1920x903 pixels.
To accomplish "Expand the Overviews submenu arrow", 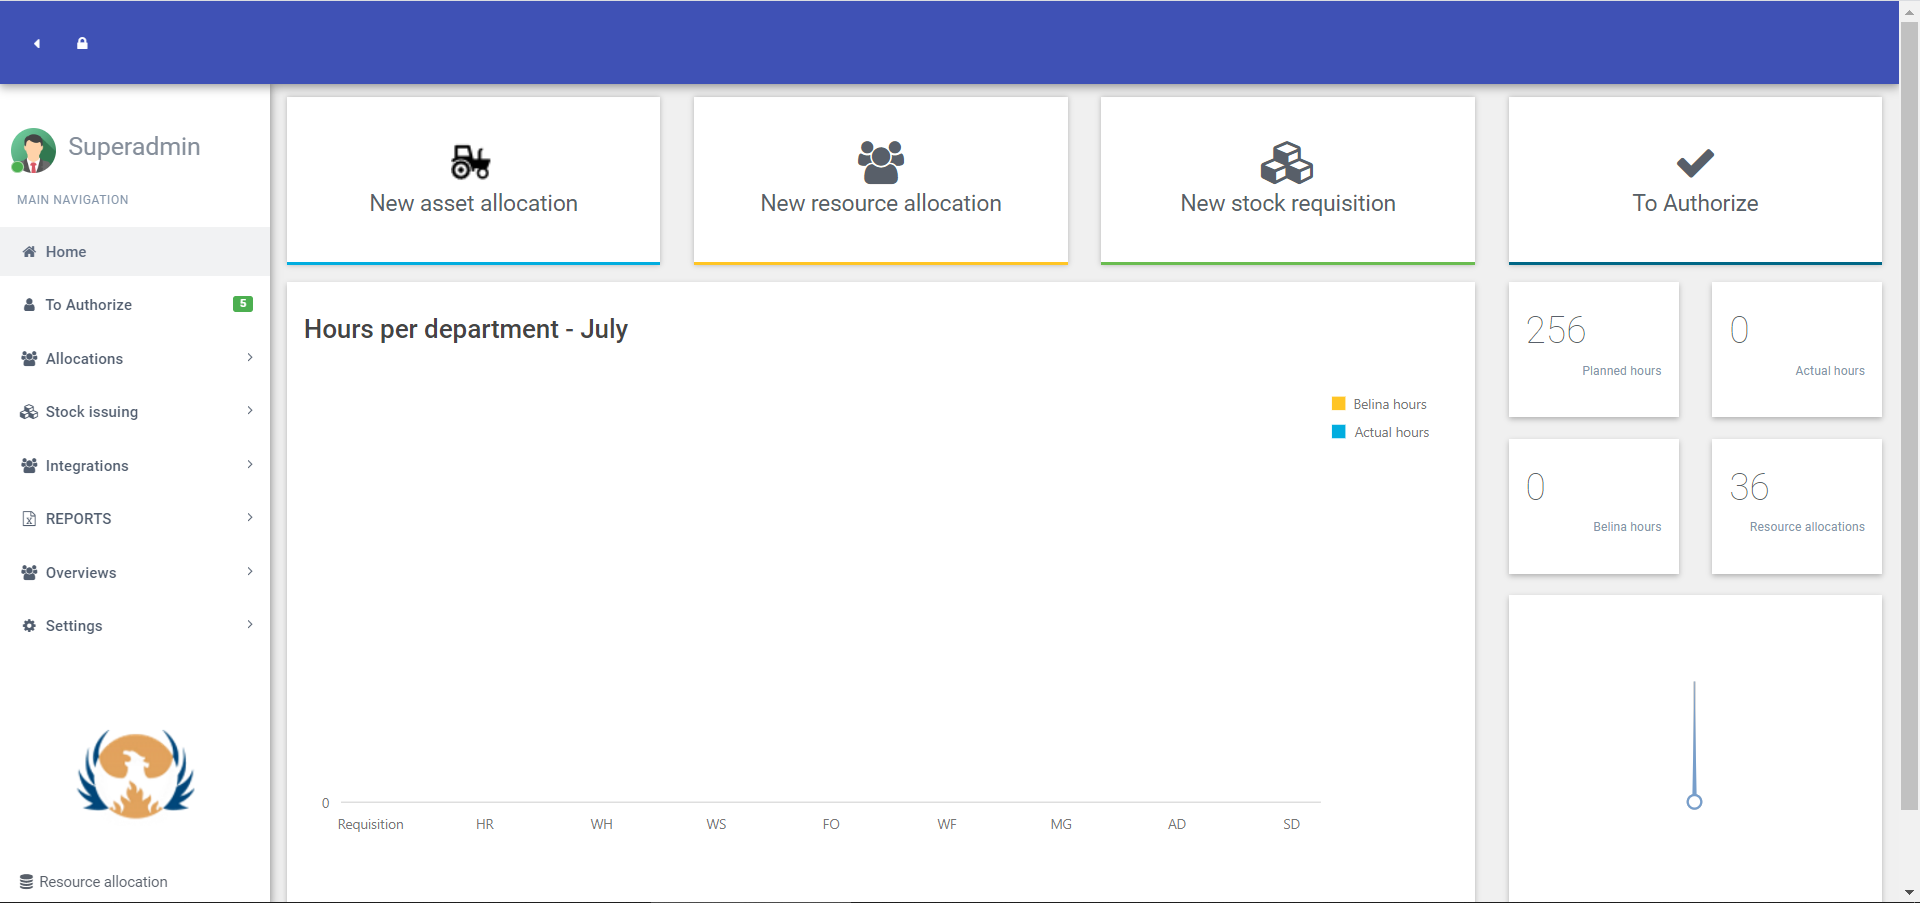I will [x=250, y=571].
